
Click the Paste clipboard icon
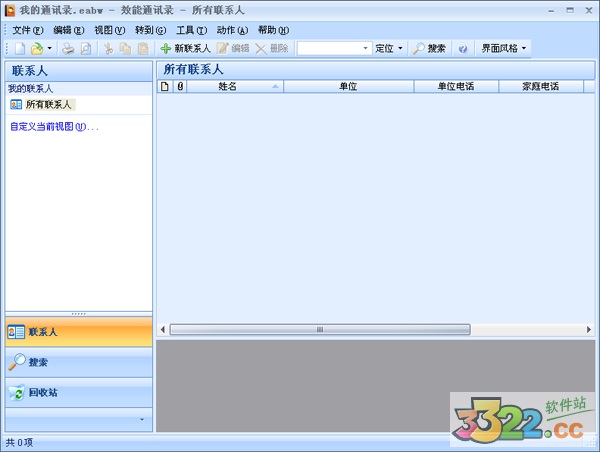(143, 49)
